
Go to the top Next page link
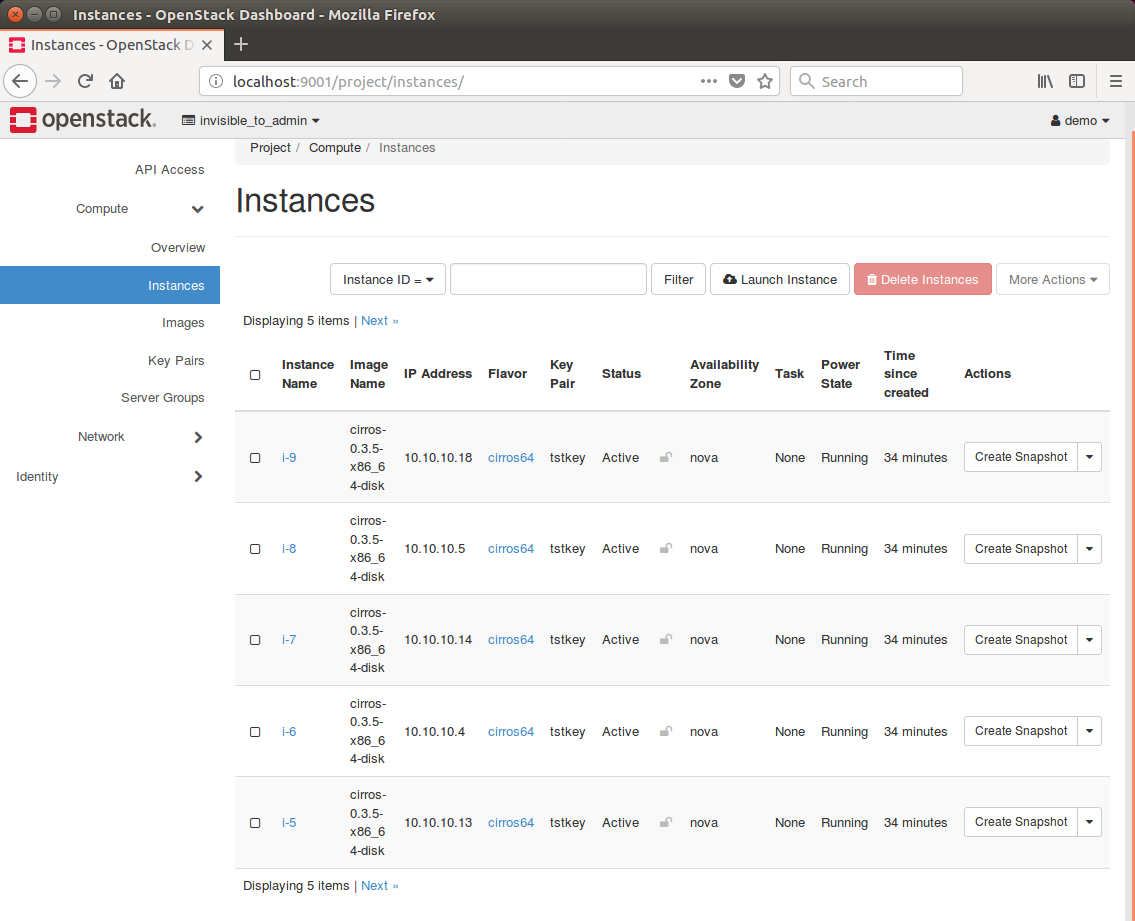pos(379,321)
